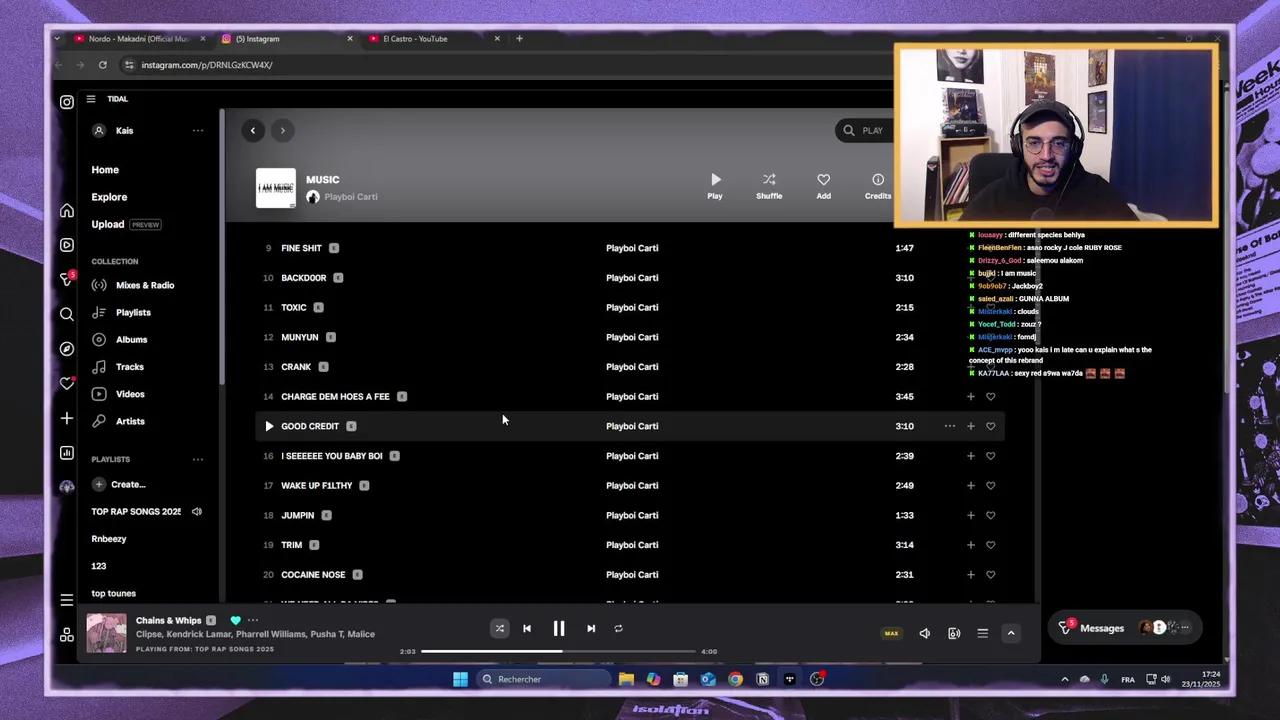Favorite GOOD CREDIT with its heart
The width and height of the screenshot is (1280, 720).
(990, 427)
